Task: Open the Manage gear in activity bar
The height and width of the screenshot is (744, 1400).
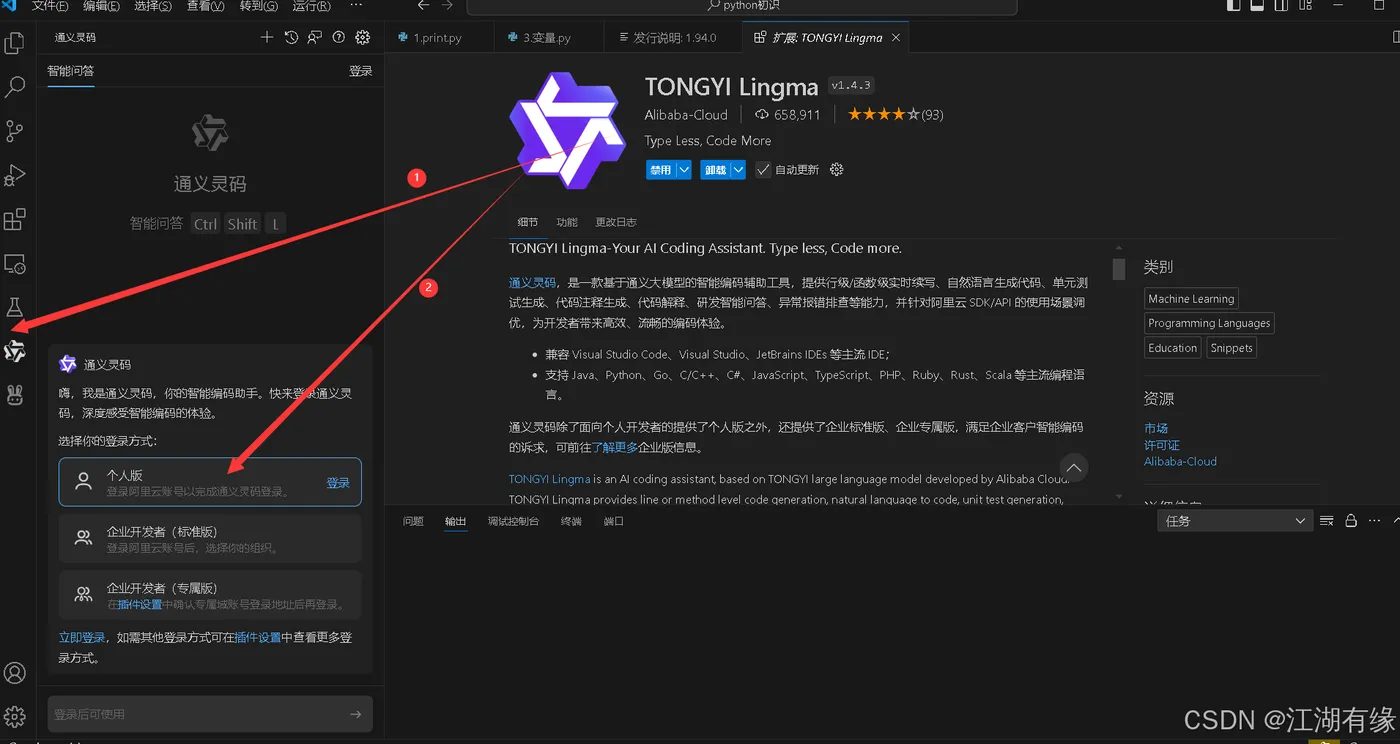Action: (x=15, y=716)
